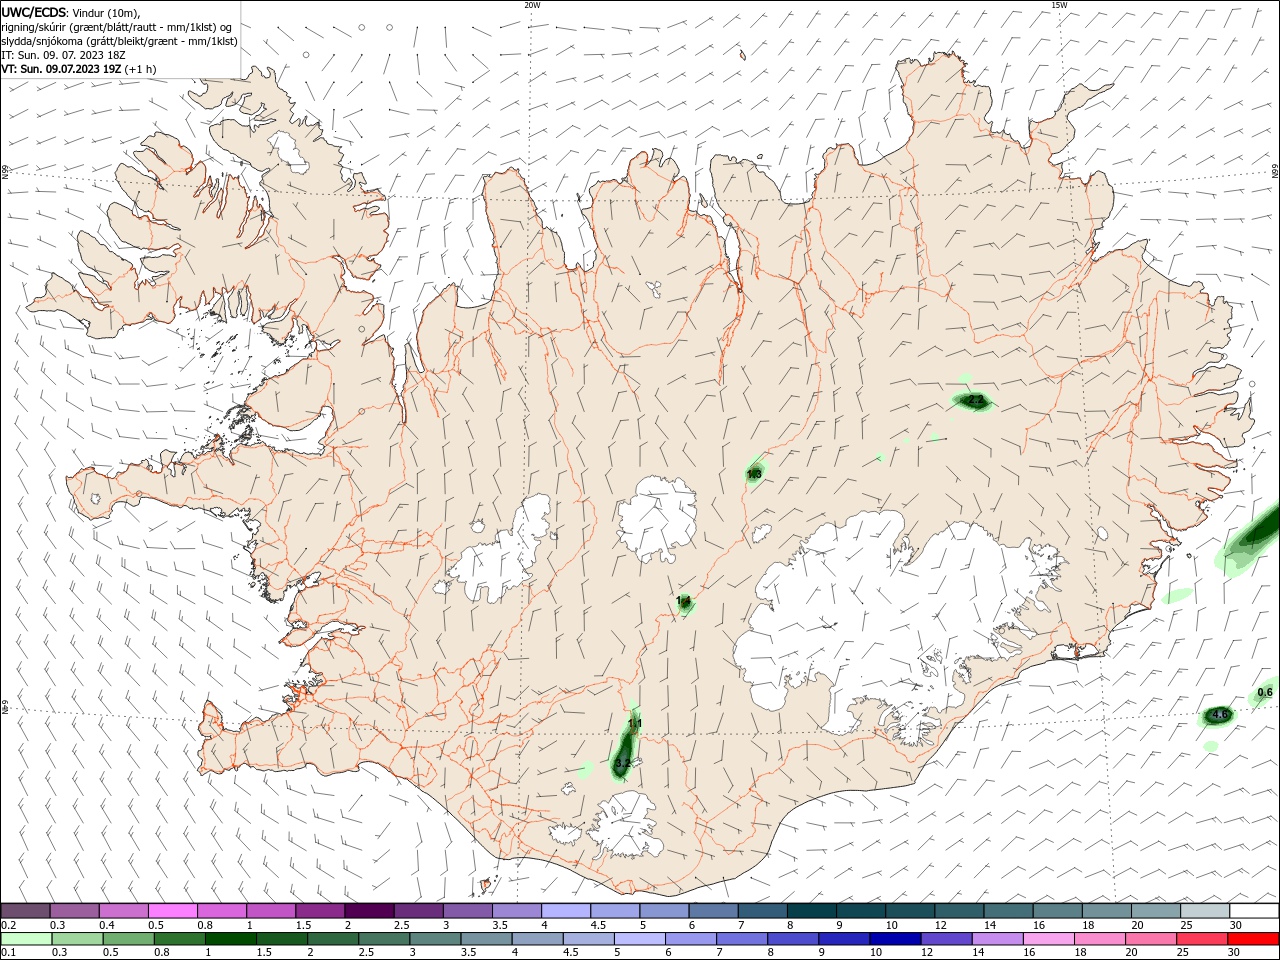
Task: Click the light purple swatch labeled 14
Action: (x=996, y=939)
